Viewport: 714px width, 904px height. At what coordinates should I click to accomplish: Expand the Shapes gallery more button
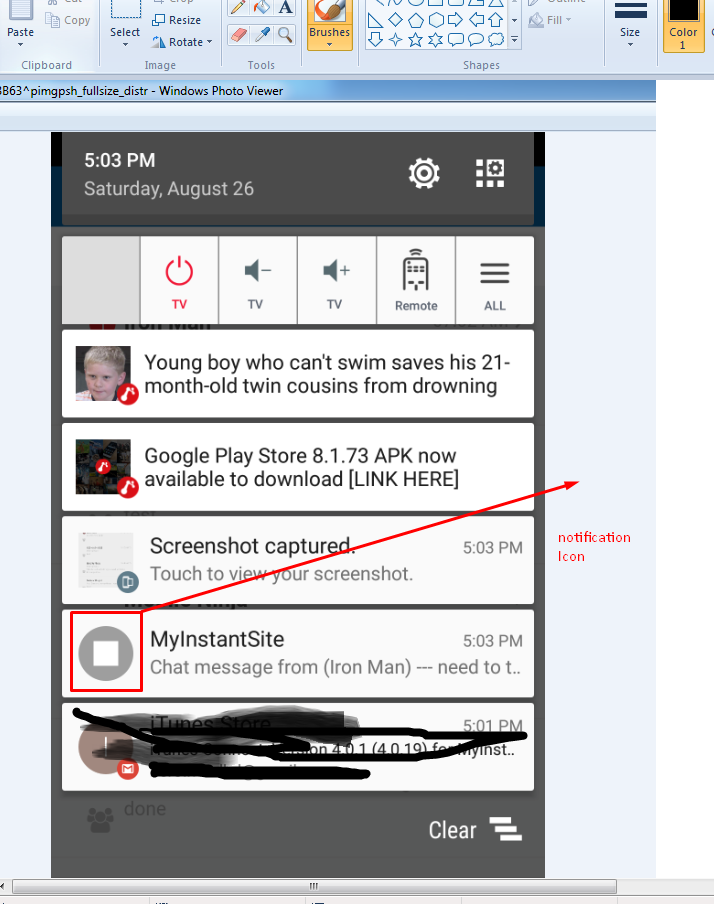click(x=514, y=40)
